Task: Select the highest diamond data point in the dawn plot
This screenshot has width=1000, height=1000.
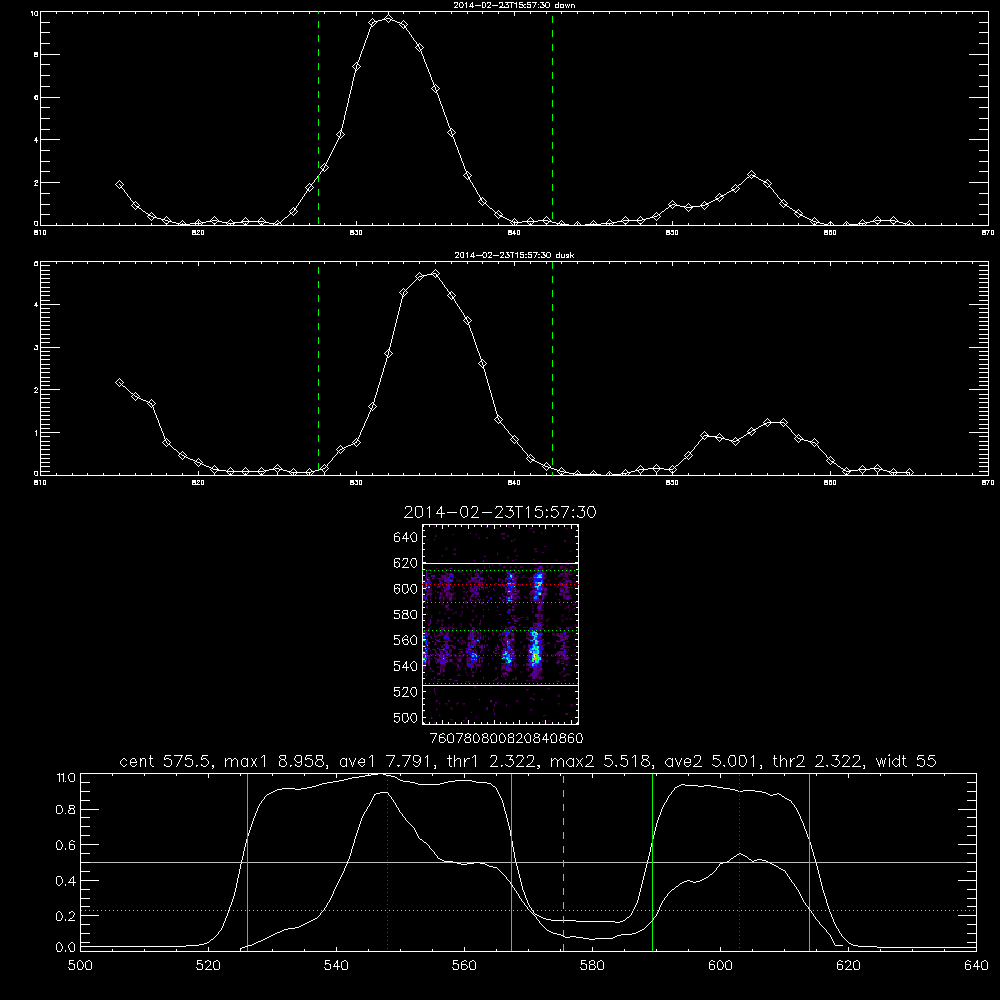Action: (x=388, y=18)
